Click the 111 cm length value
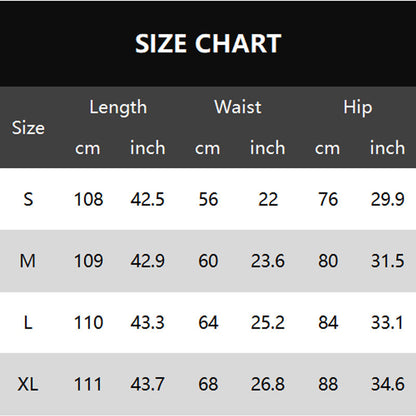The width and height of the screenshot is (416, 416). click(88, 384)
